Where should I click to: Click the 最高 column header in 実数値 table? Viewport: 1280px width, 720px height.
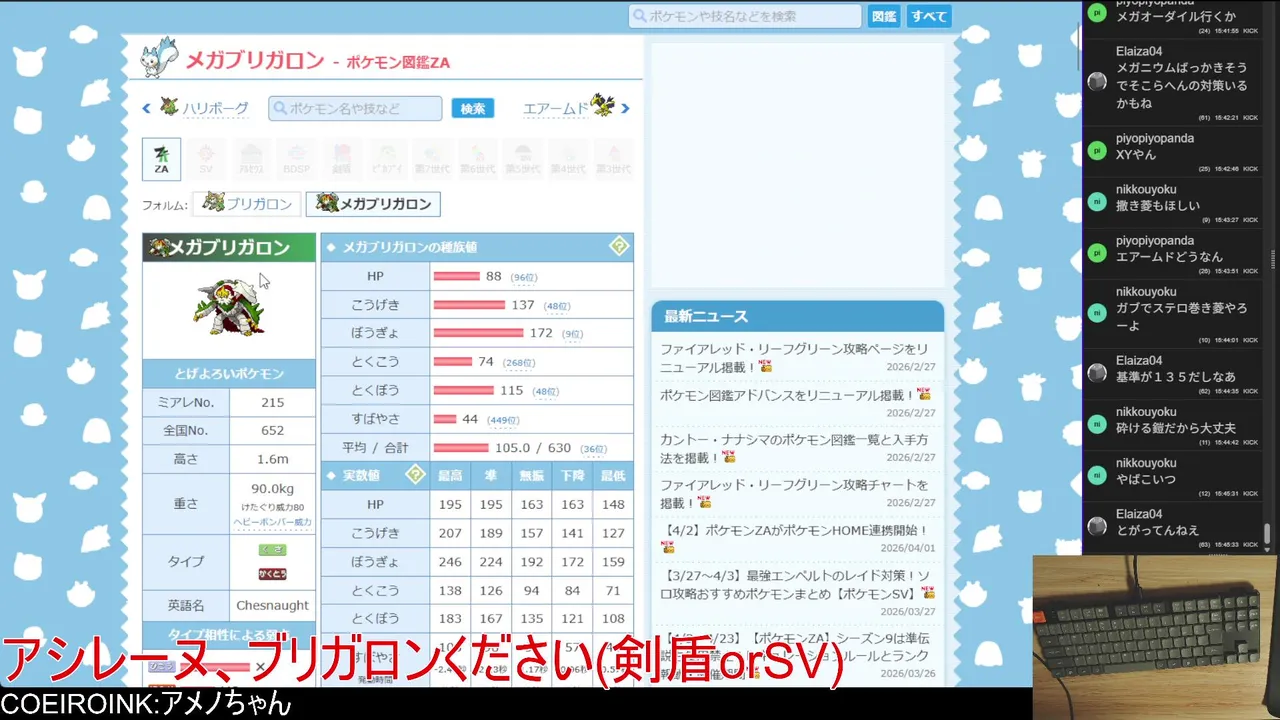point(450,476)
